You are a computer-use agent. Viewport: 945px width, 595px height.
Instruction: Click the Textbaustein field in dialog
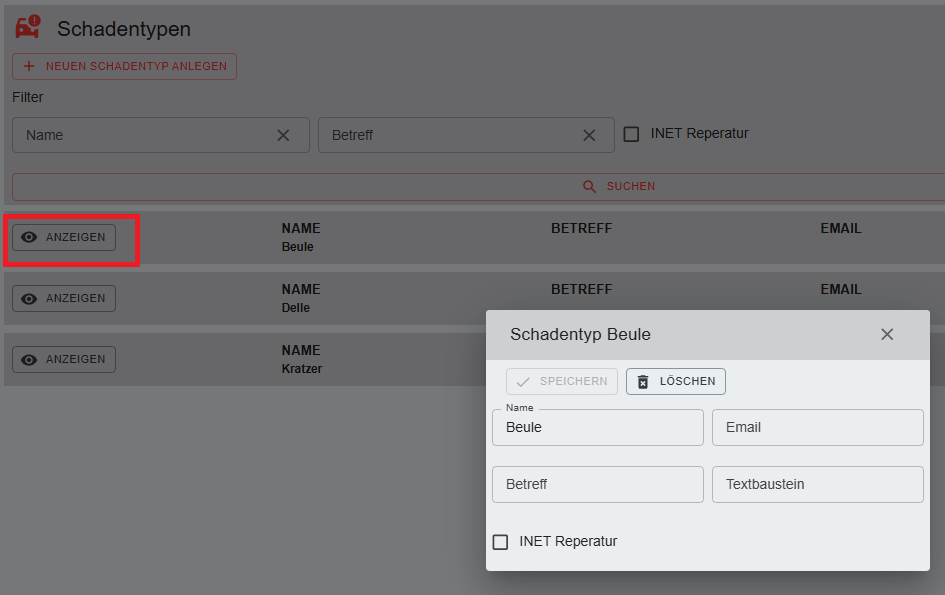pos(817,485)
